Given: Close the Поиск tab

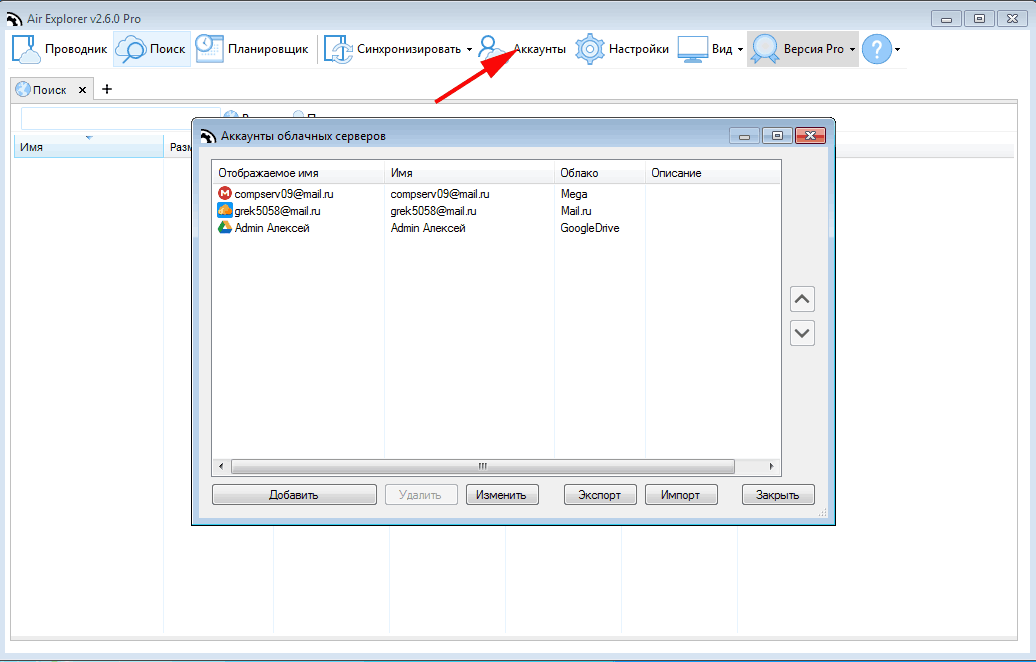Looking at the screenshot, I should [82, 90].
